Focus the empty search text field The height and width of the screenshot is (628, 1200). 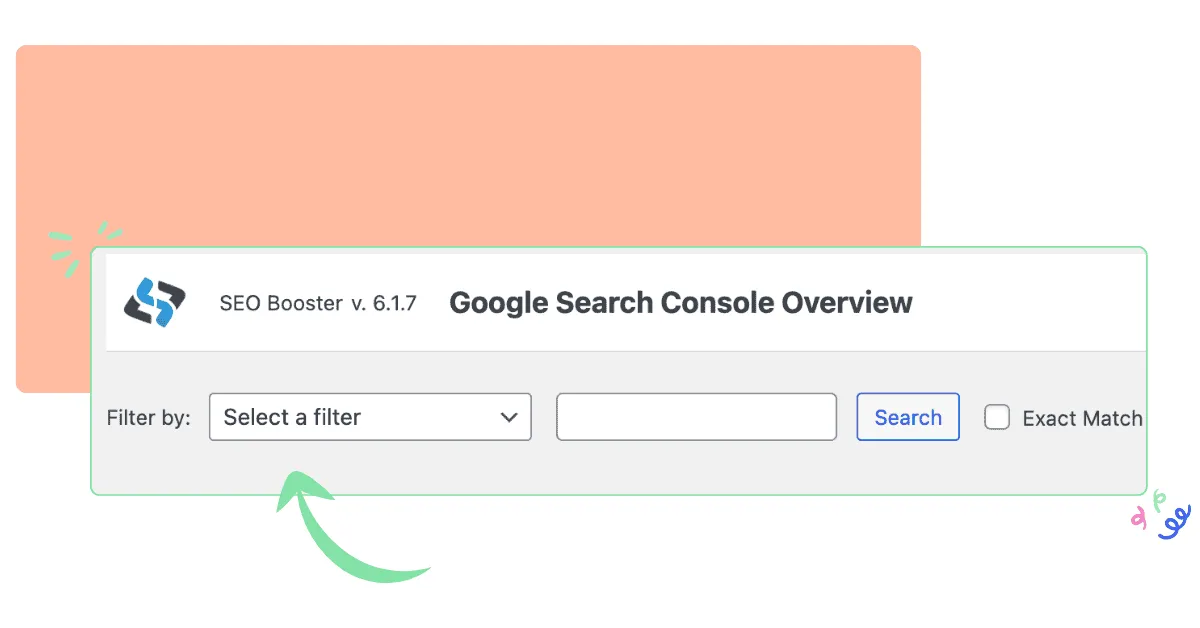(x=696, y=417)
